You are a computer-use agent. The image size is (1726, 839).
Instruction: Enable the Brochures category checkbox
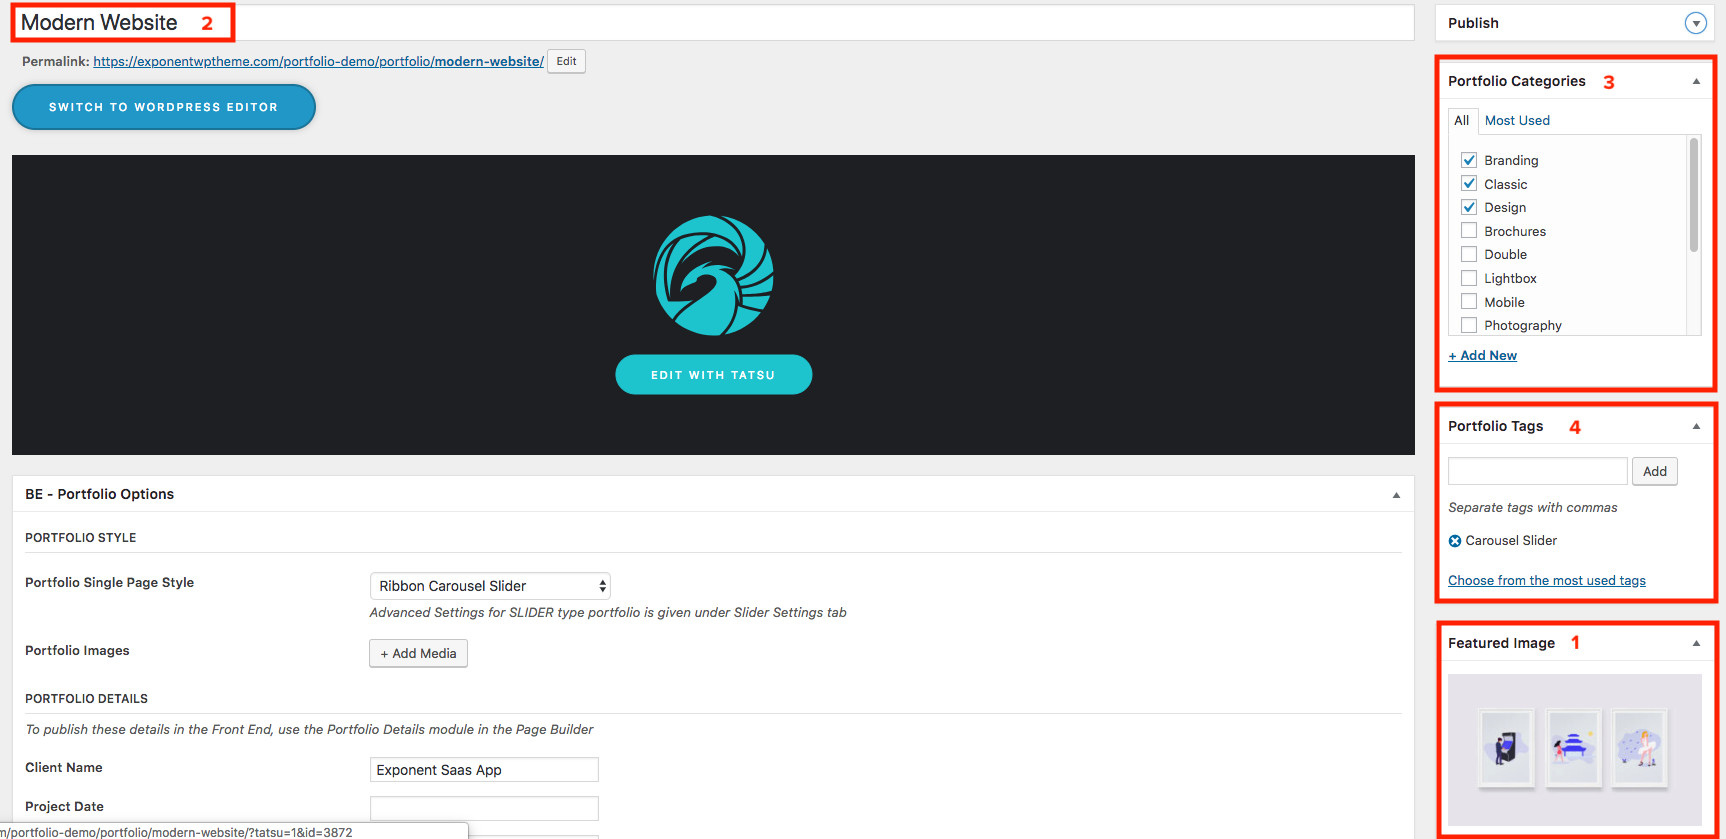[x=1469, y=231]
